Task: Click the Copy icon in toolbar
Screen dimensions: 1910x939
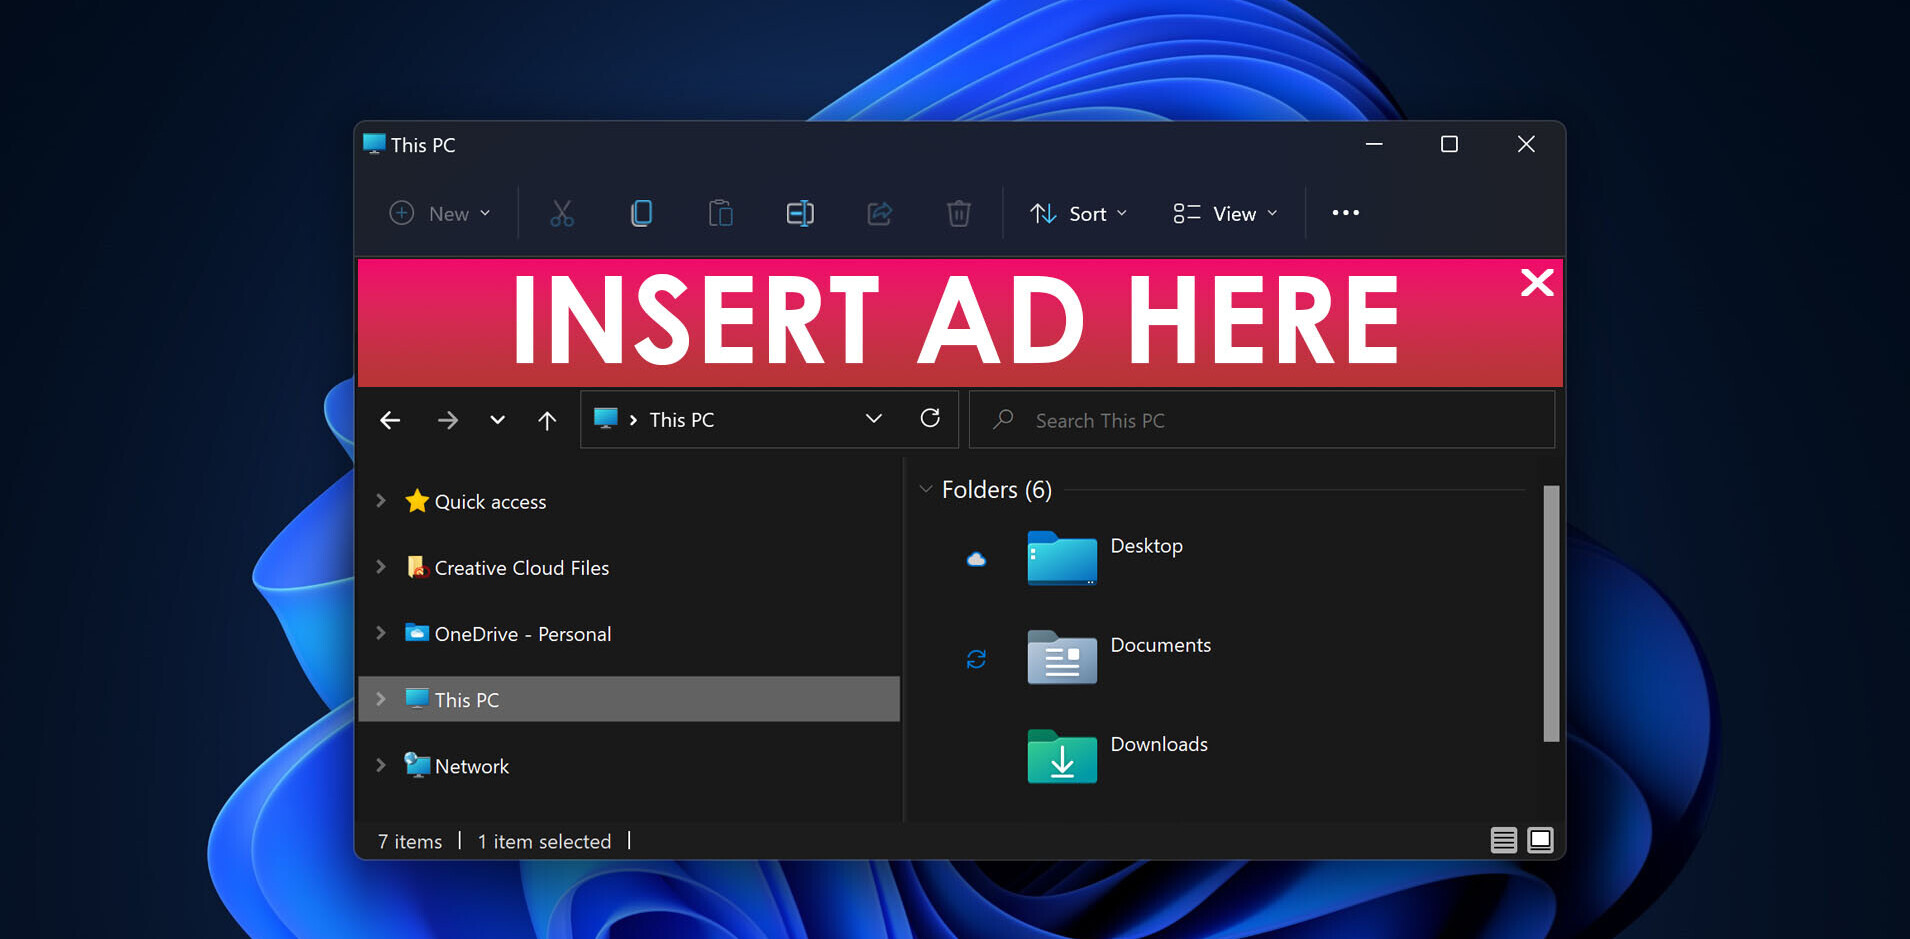Action: tap(641, 213)
